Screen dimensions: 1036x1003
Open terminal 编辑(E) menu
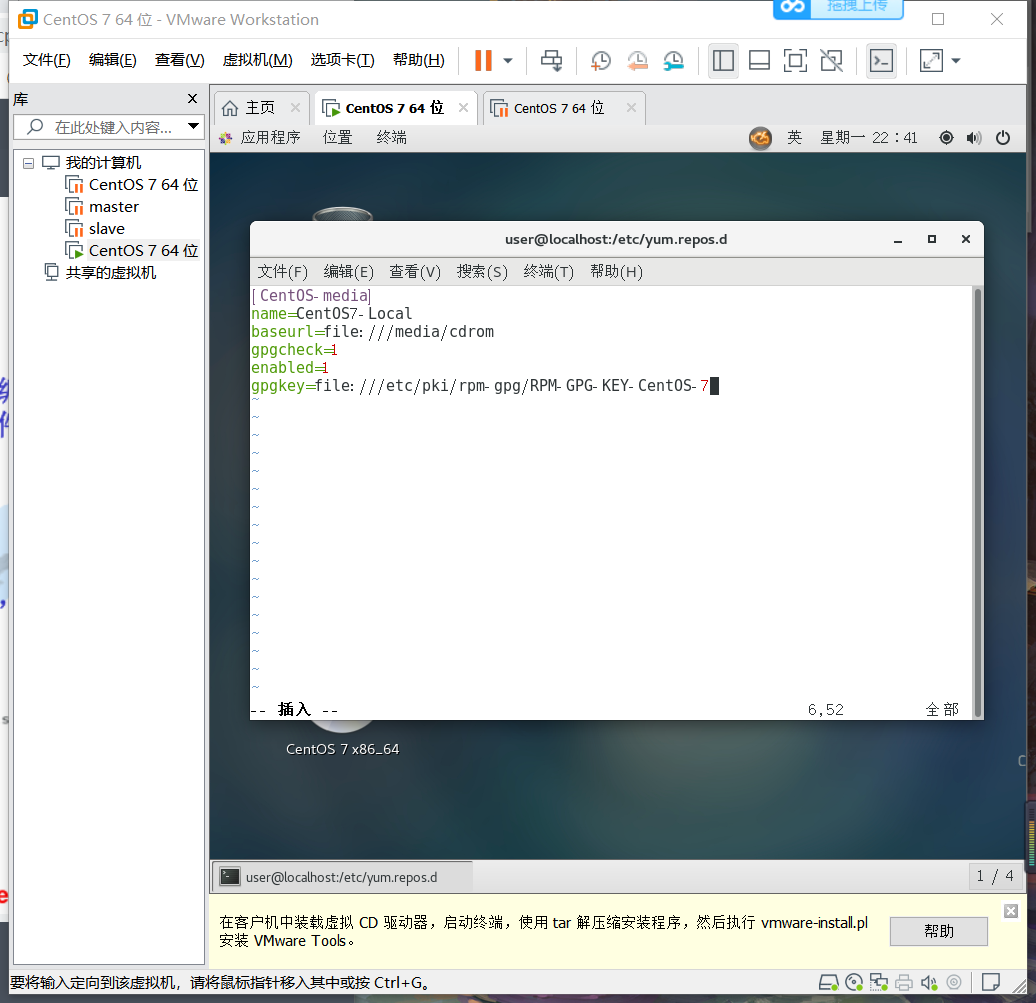click(348, 272)
